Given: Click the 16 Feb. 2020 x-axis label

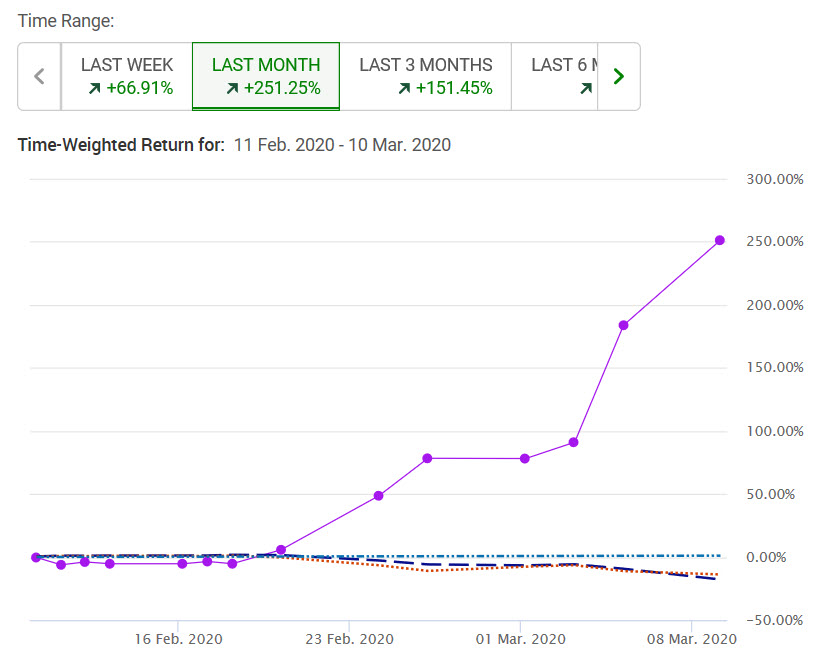Looking at the screenshot, I should click(x=179, y=638).
